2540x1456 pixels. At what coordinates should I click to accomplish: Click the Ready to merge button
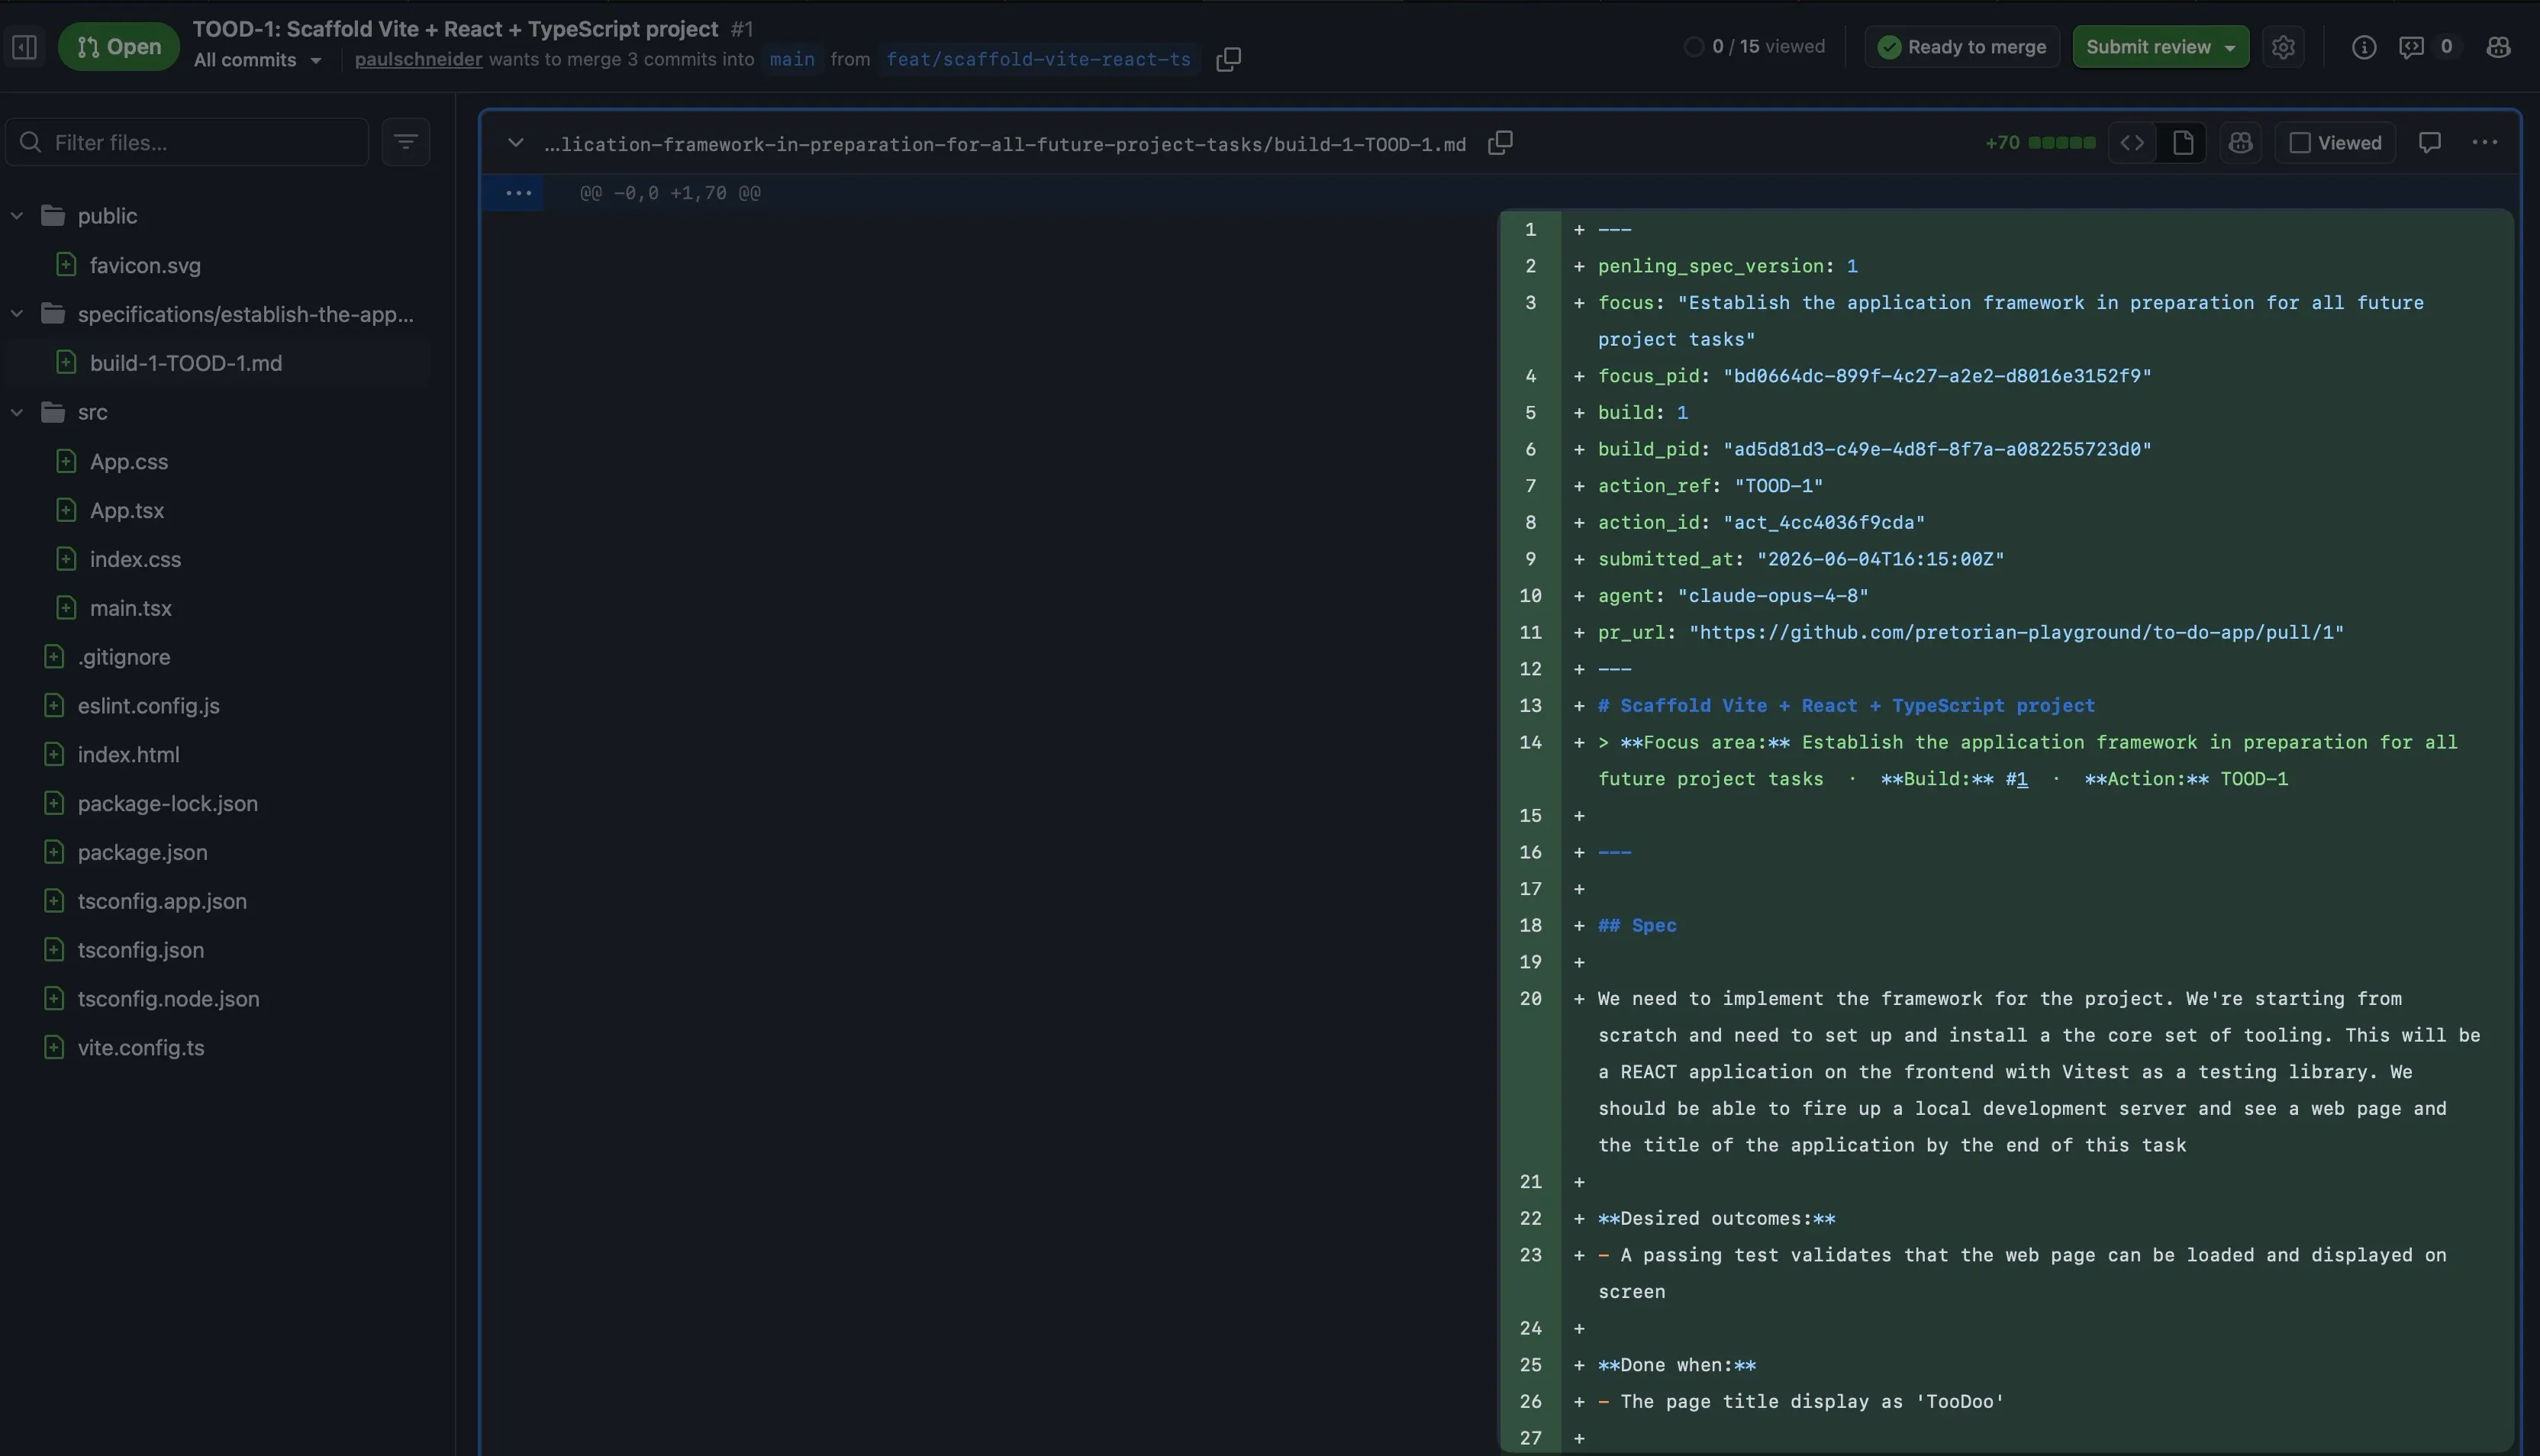click(x=1962, y=47)
